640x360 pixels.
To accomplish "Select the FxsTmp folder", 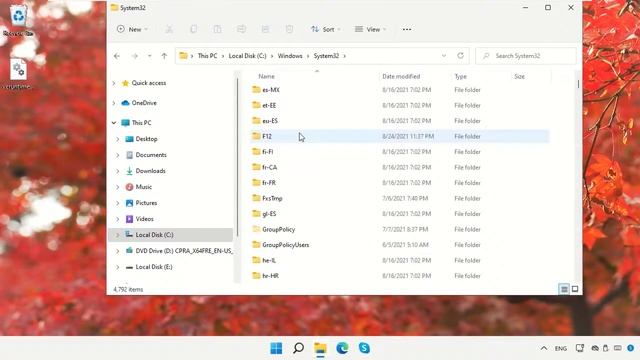I will tap(272, 198).
